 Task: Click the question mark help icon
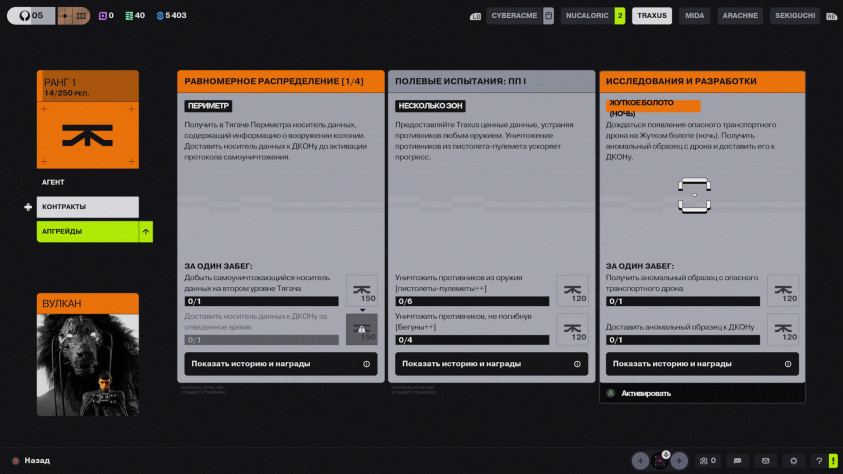[819, 461]
